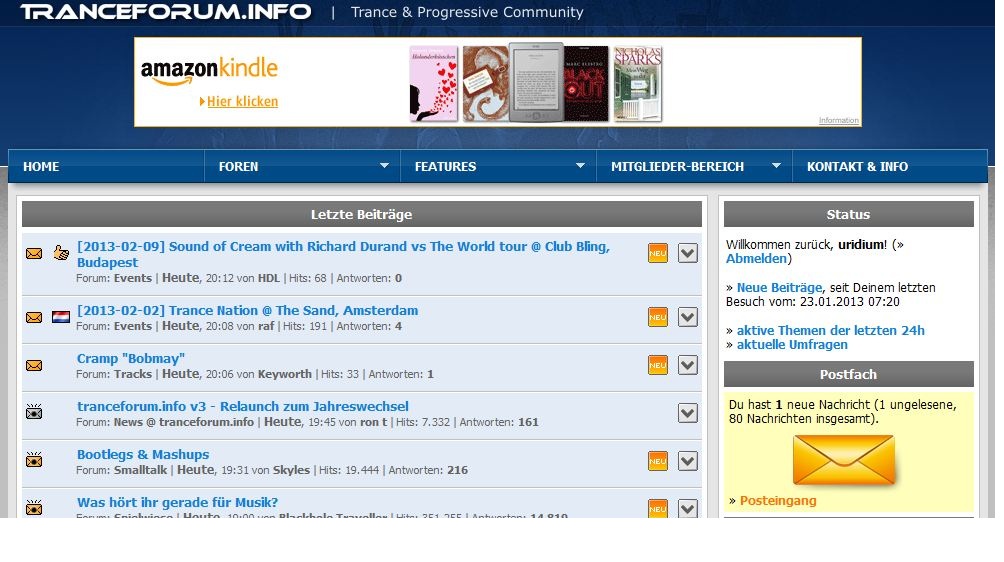The width and height of the screenshot is (1004, 562).
Task: Open the Posteingang inbox link
Action: (778, 501)
